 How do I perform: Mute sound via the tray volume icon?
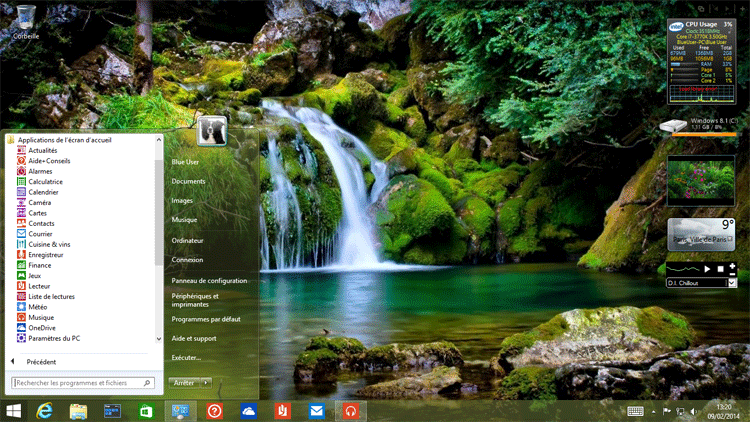pos(695,411)
